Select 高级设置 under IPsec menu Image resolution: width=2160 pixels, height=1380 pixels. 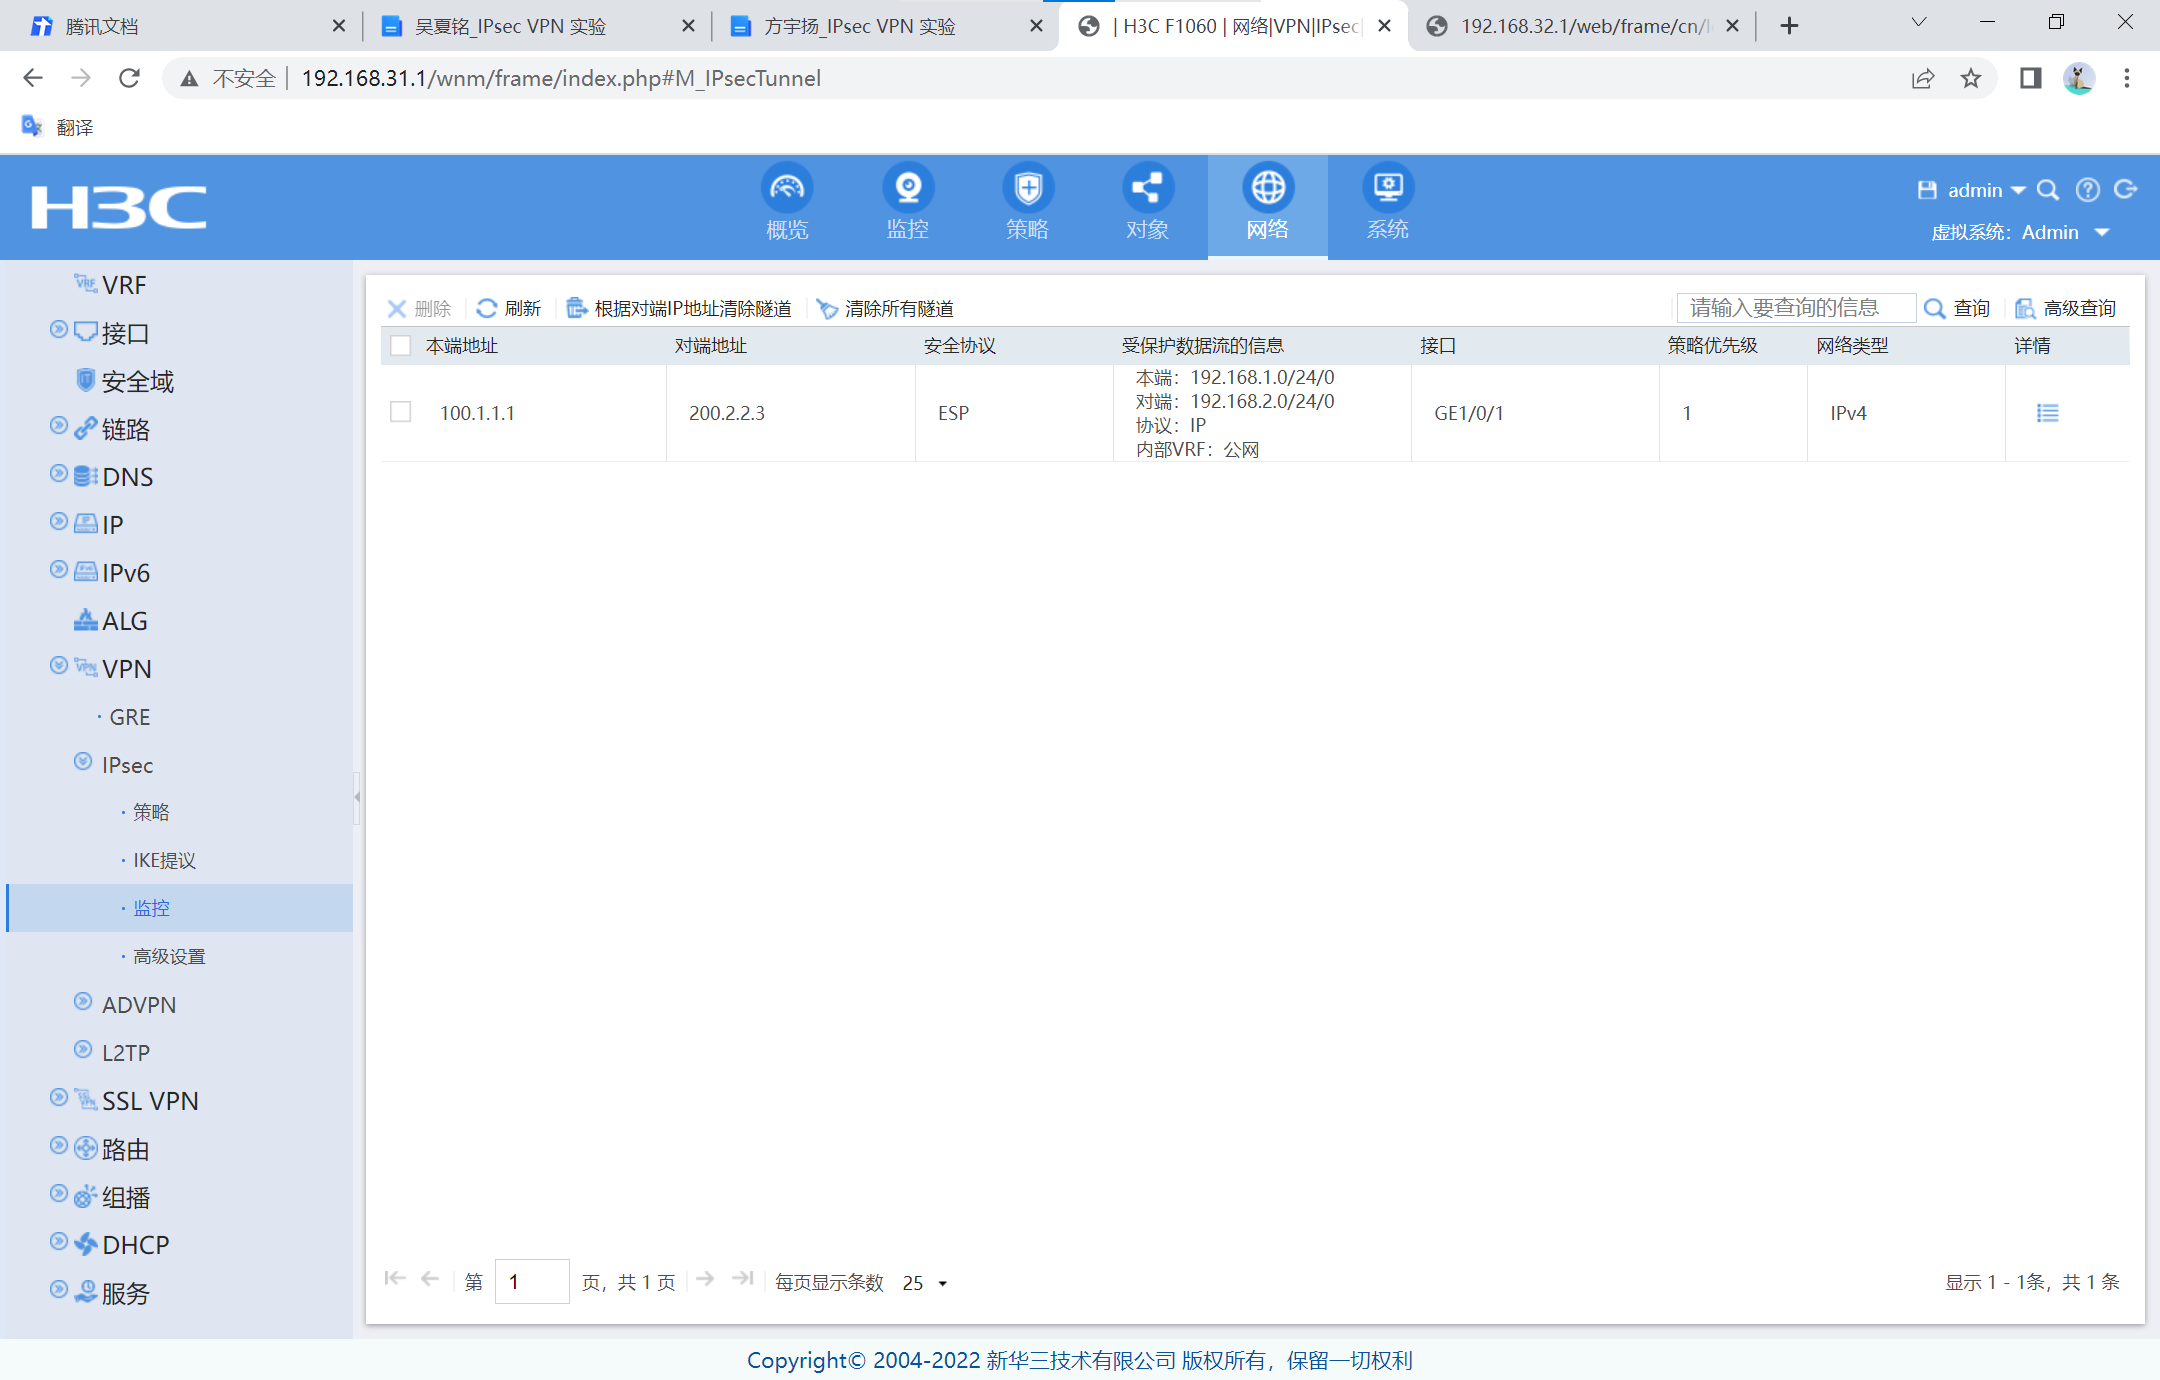pyautogui.click(x=167, y=955)
